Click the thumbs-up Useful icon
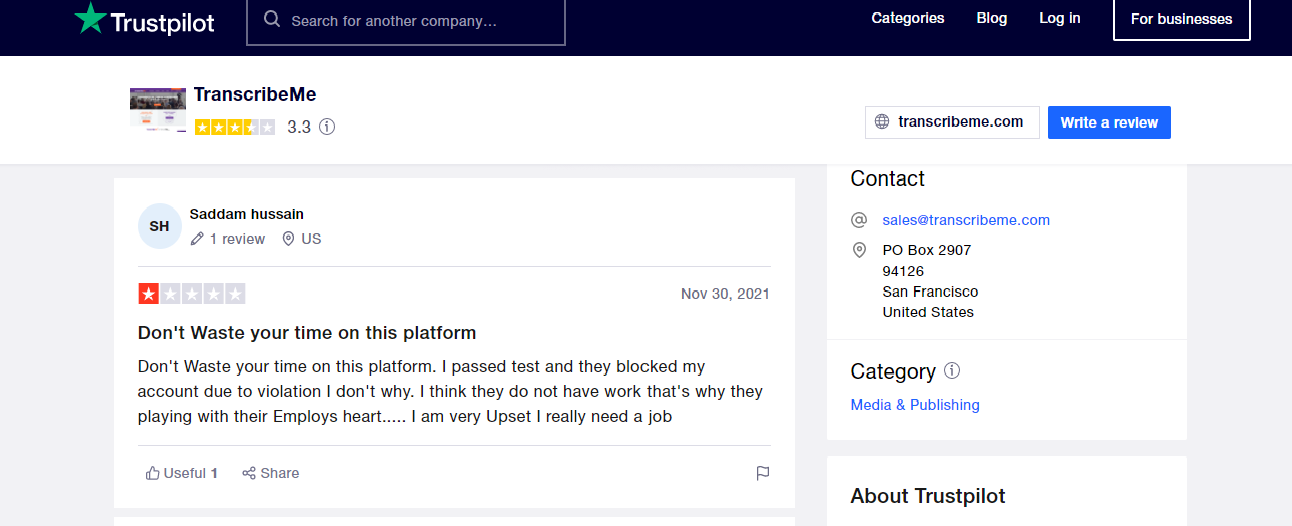Viewport: 1292px width, 526px height. pos(153,473)
